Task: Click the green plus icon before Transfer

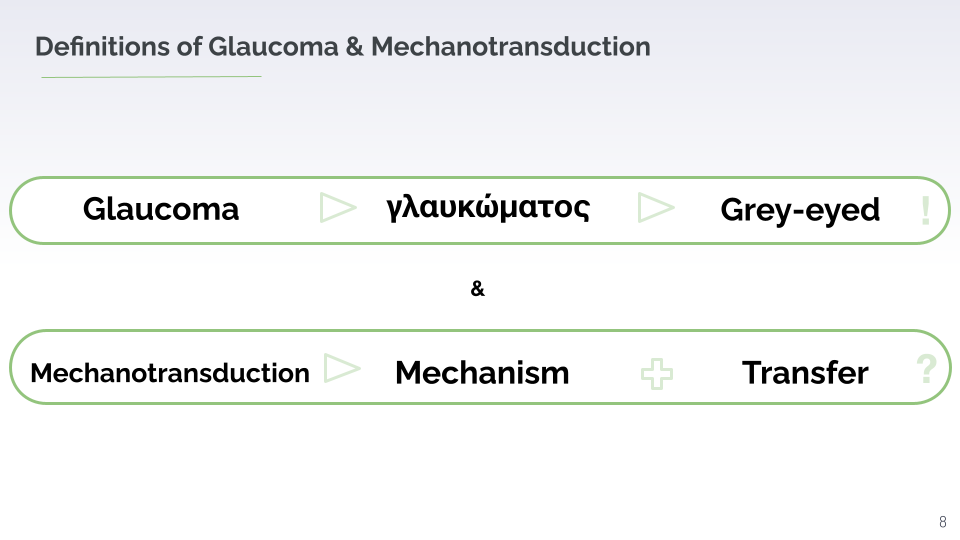Action: pyautogui.click(x=656, y=376)
